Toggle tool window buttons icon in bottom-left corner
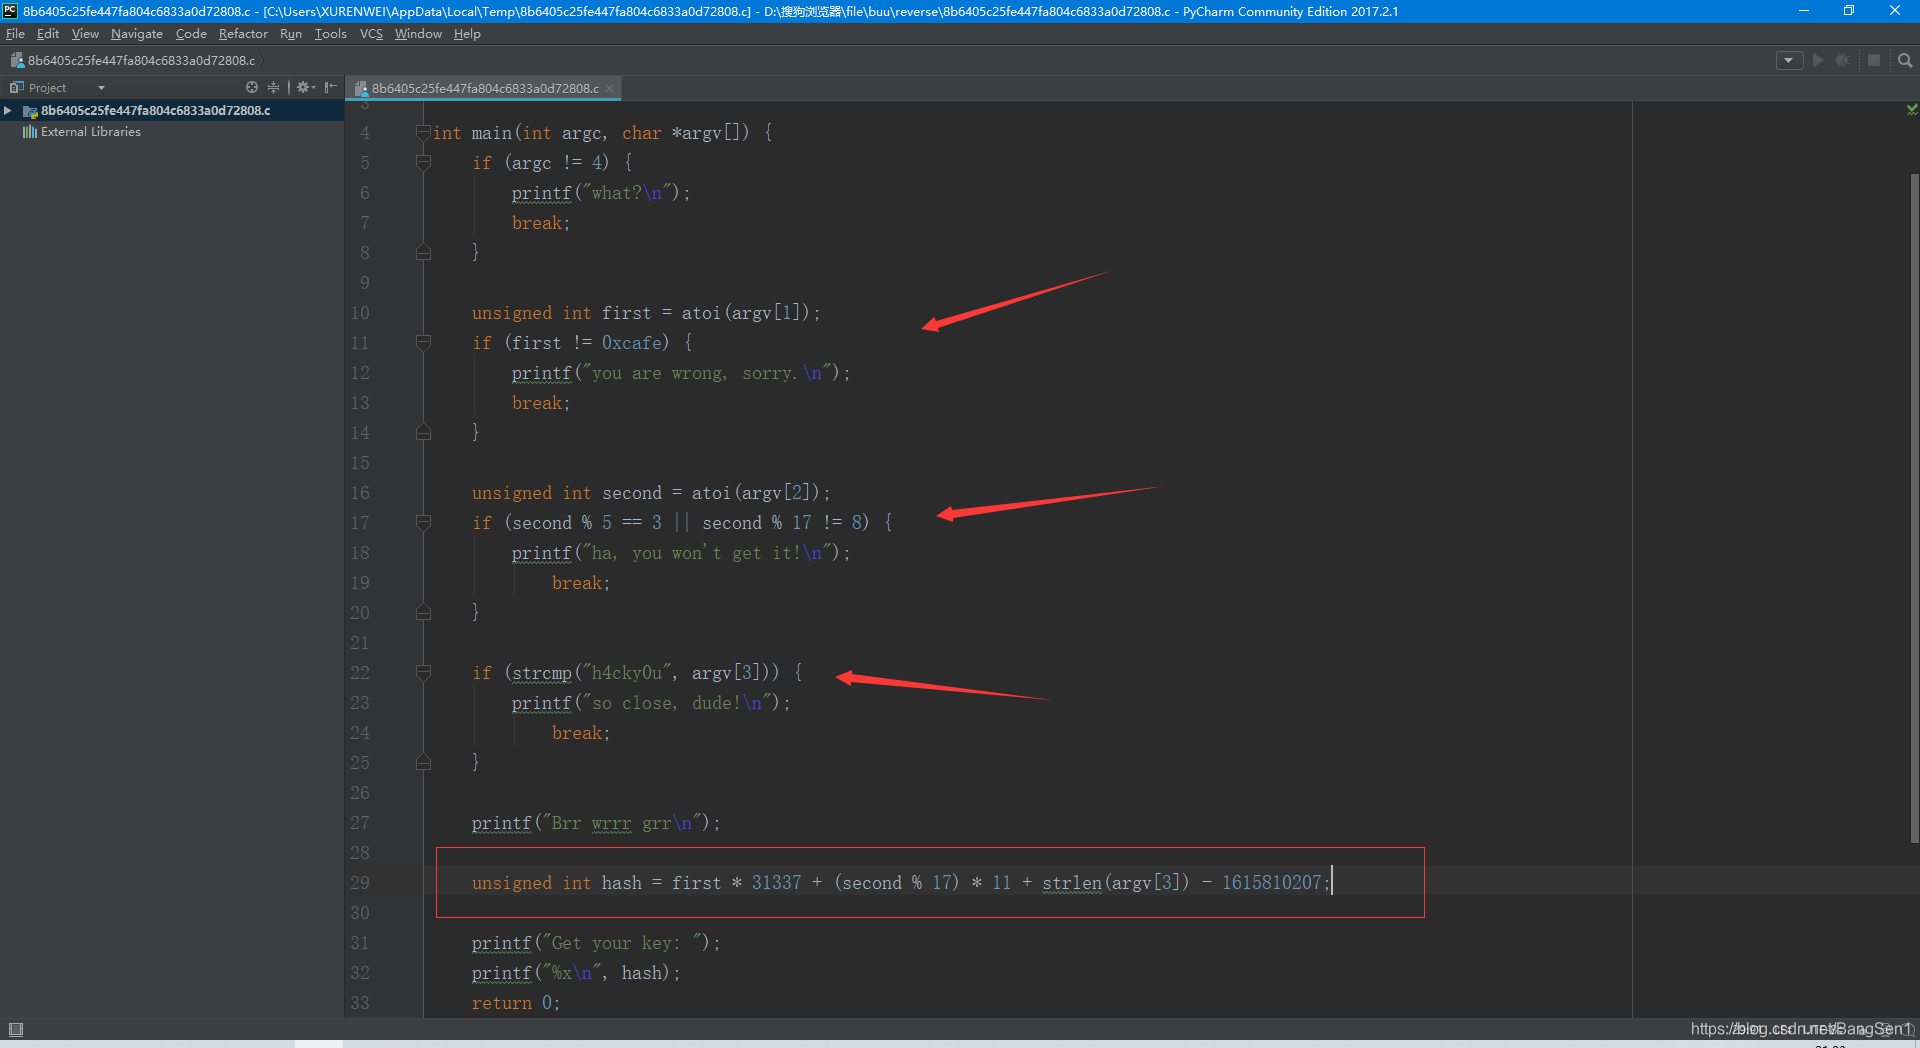1920x1048 pixels. click(16, 1029)
